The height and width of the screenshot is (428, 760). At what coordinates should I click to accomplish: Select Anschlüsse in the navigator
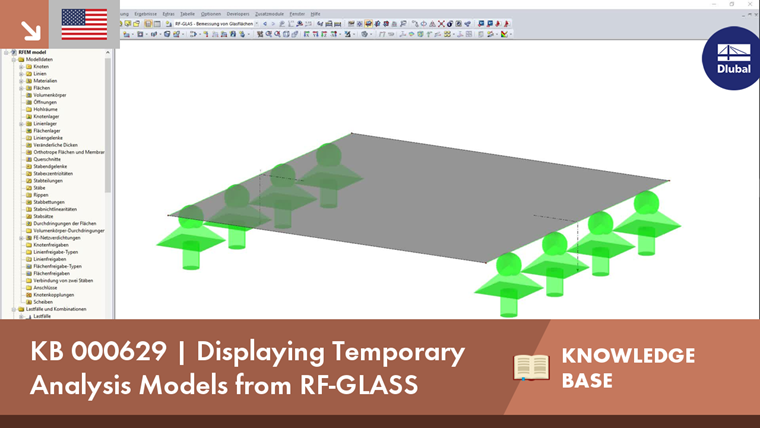(45, 287)
